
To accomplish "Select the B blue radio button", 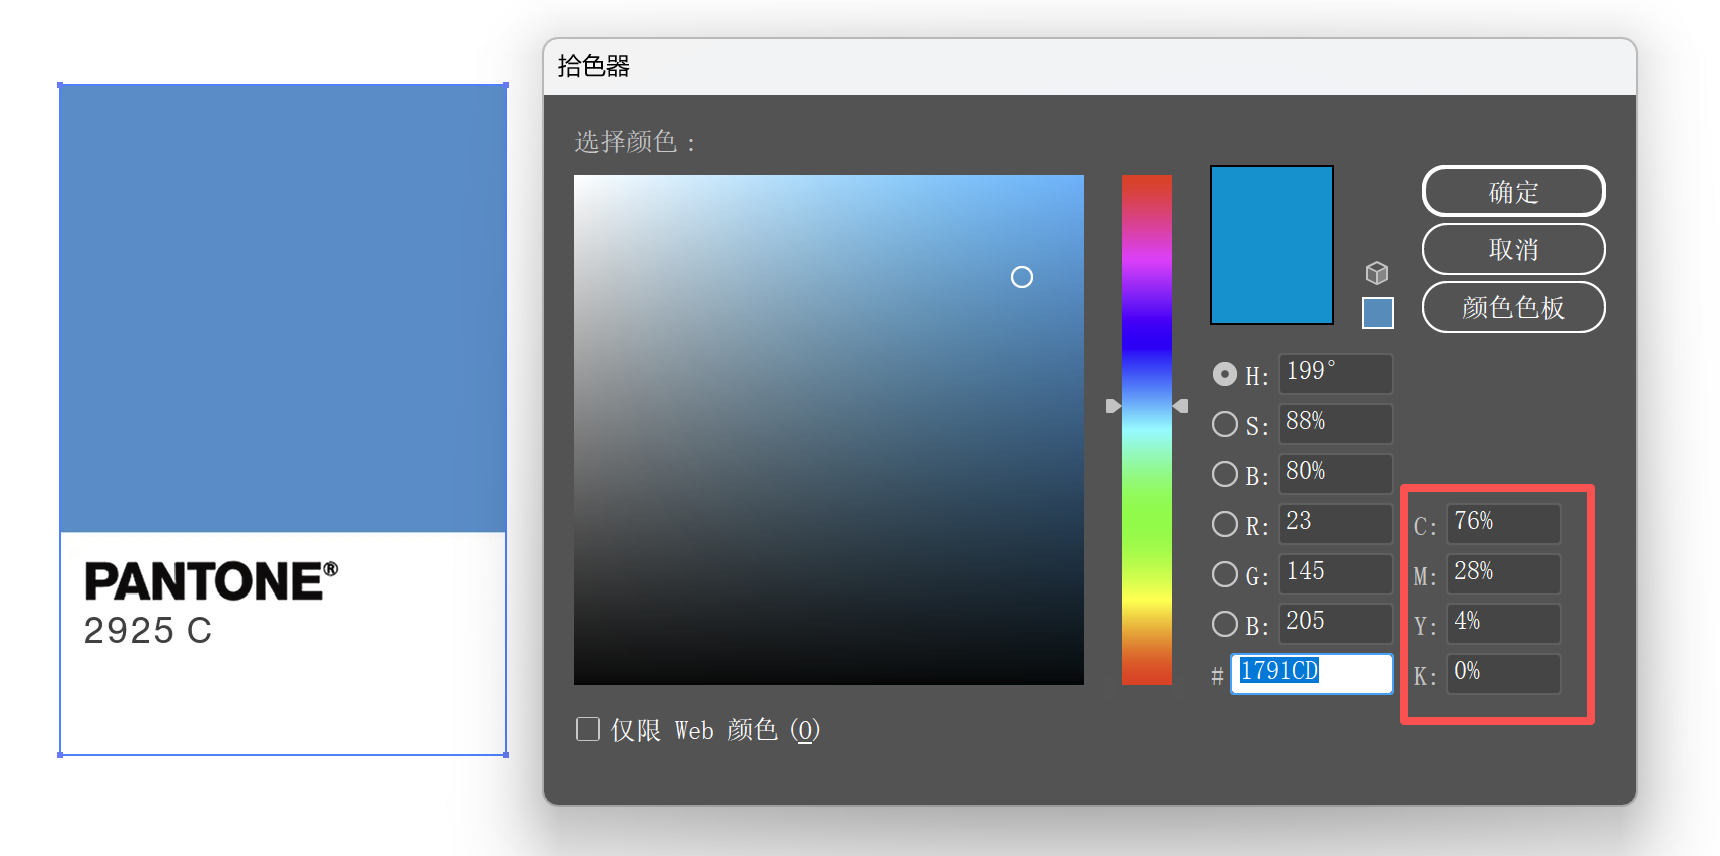I will tap(1225, 624).
